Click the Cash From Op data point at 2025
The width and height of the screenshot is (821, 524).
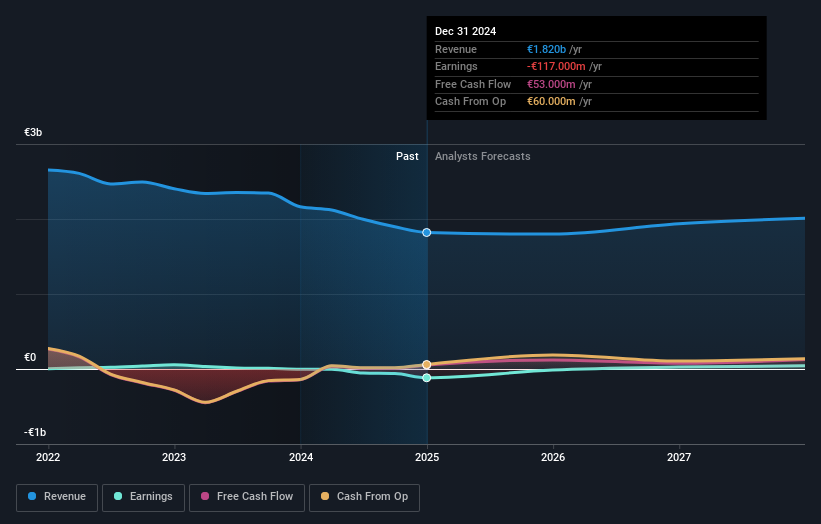pyautogui.click(x=427, y=364)
